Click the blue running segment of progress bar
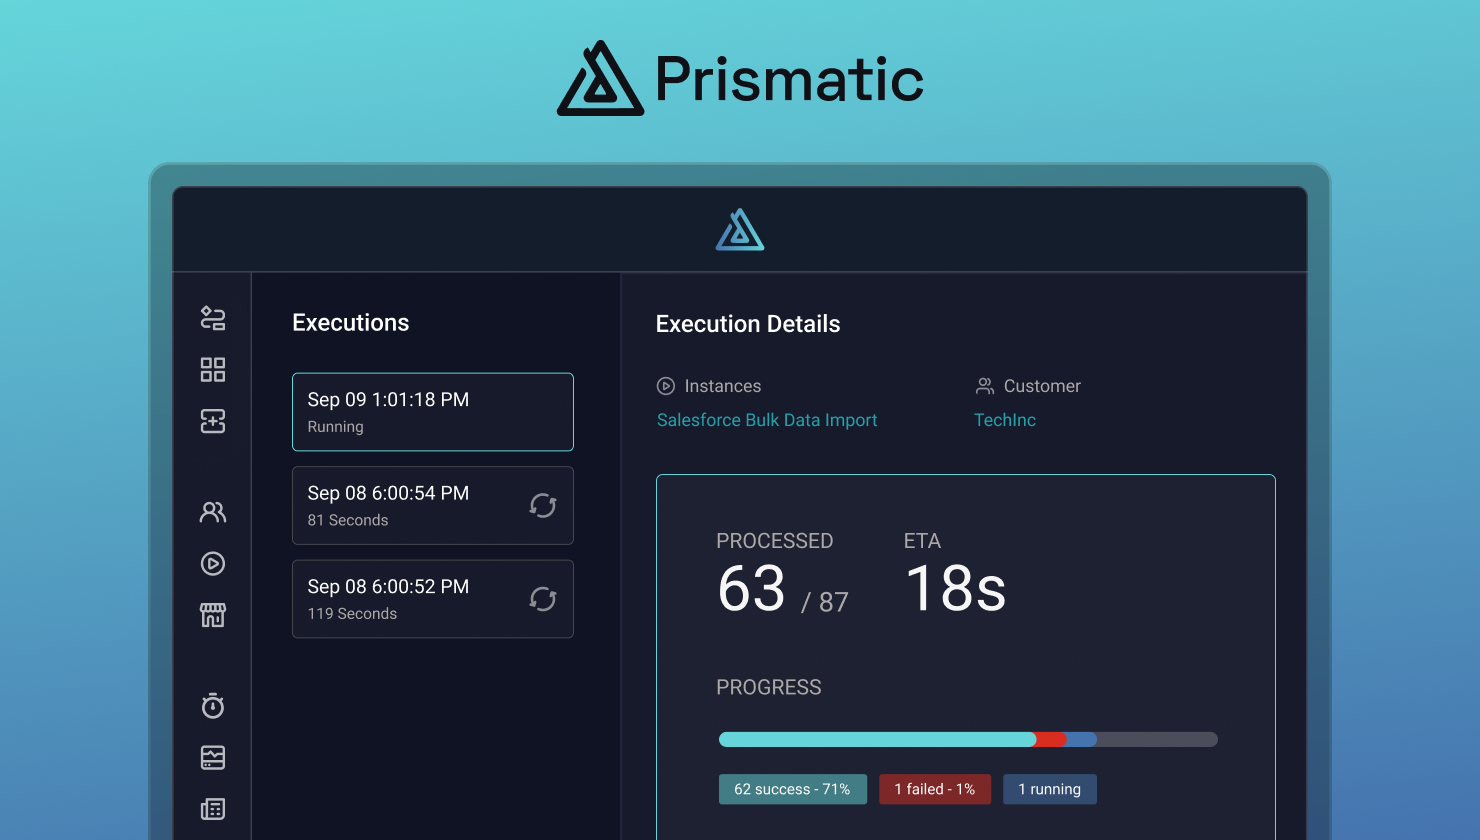Image resolution: width=1480 pixels, height=840 pixels. click(1082, 740)
